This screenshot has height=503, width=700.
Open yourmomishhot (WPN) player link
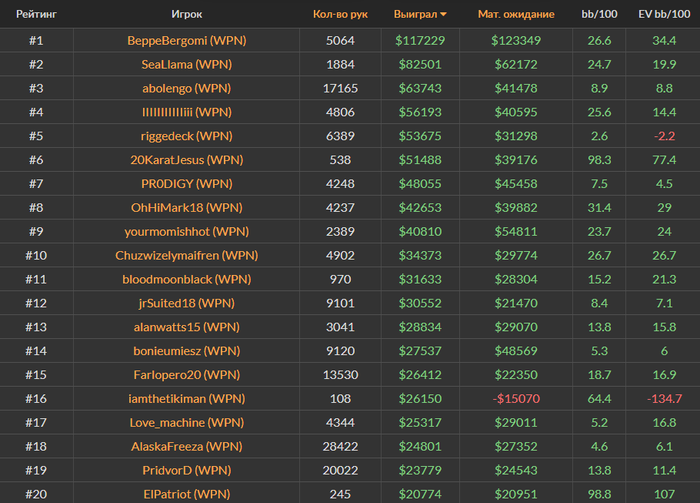pyautogui.click(x=187, y=232)
